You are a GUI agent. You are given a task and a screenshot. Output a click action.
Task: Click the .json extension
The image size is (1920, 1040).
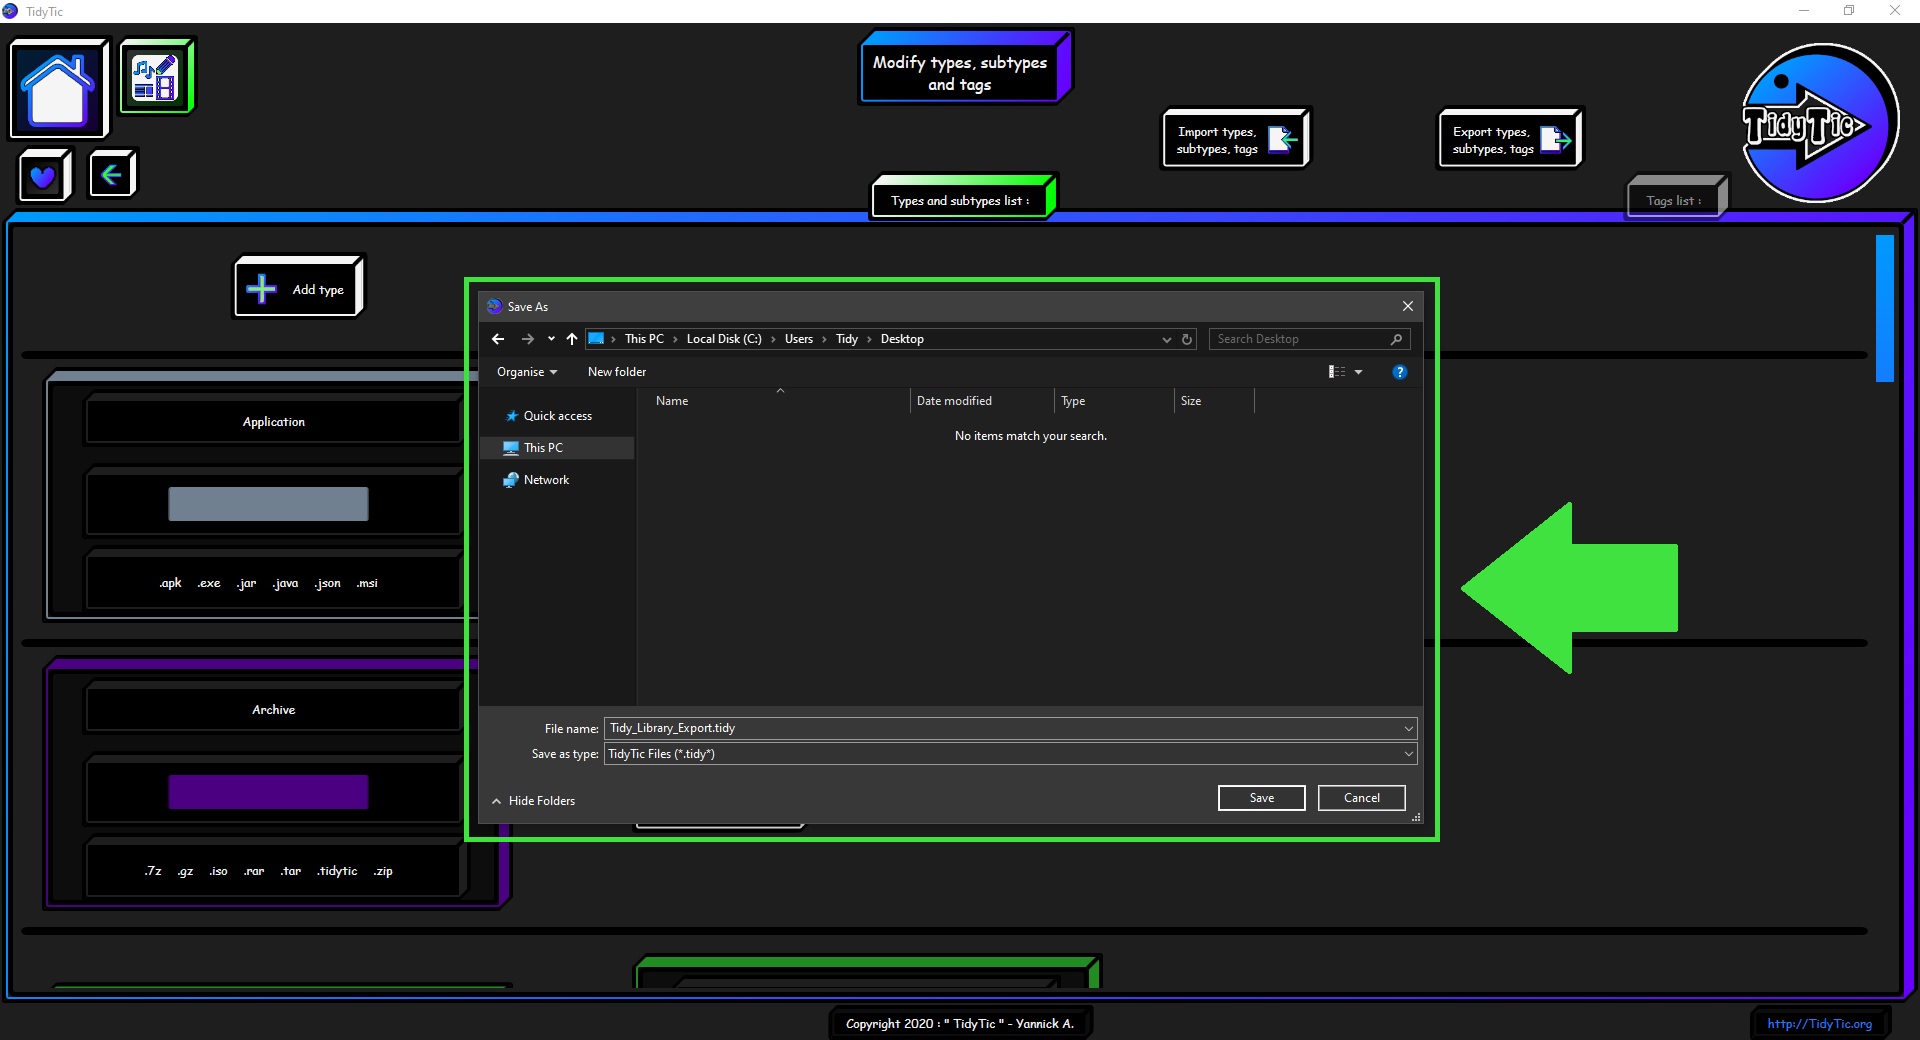coord(328,583)
